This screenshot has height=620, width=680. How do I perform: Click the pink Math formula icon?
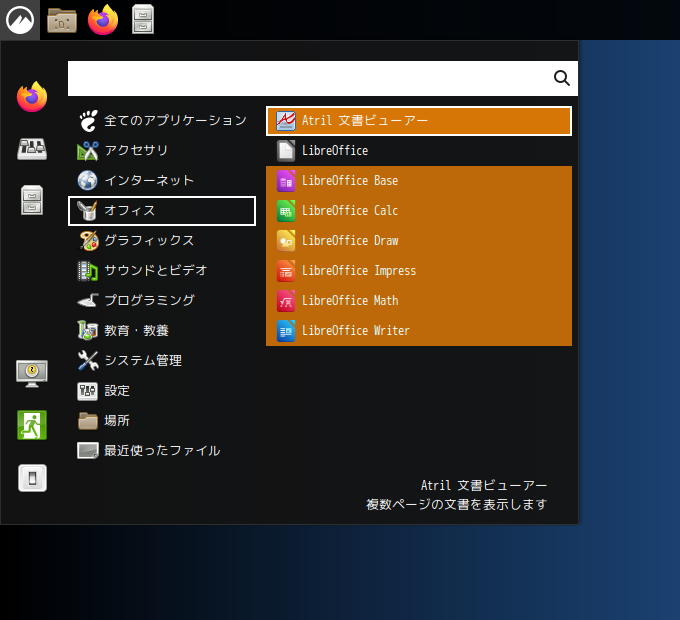click(286, 301)
